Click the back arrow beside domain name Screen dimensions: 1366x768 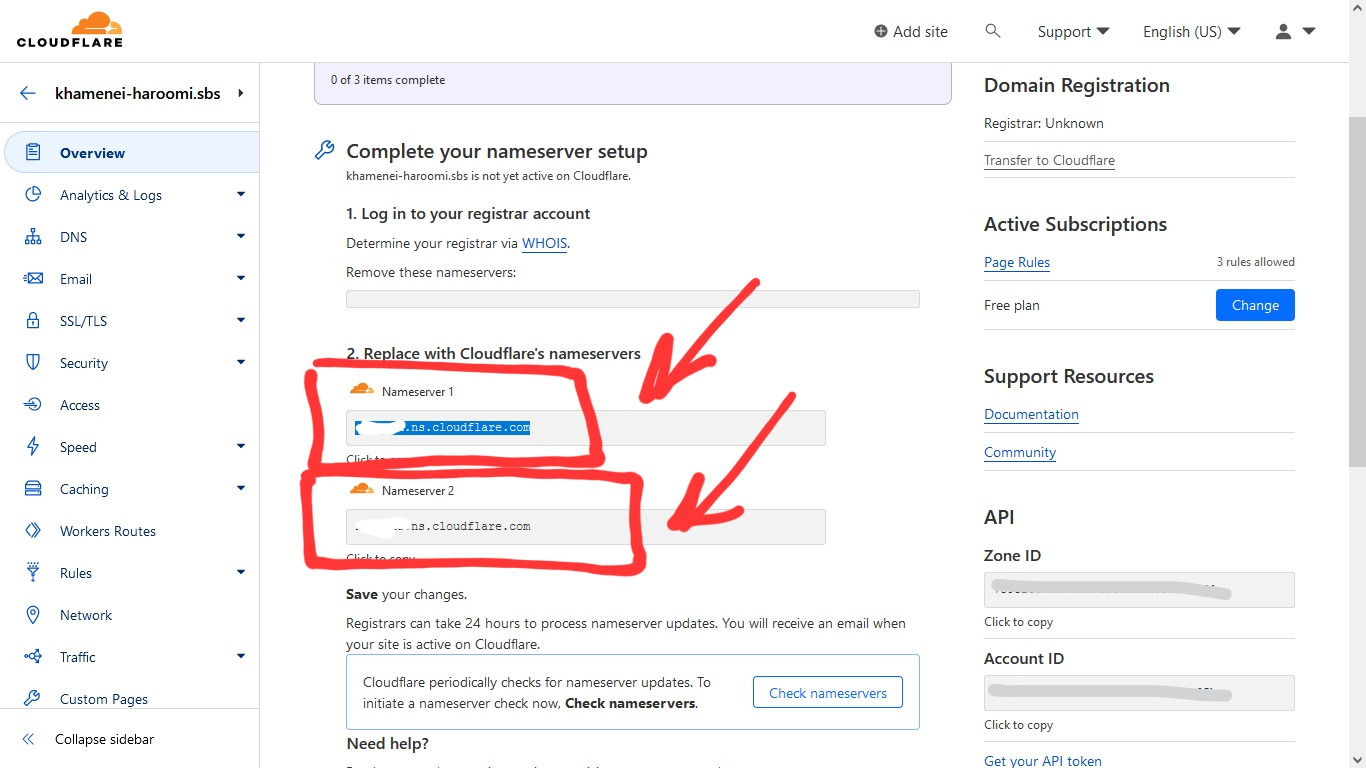click(x=28, y=93)
